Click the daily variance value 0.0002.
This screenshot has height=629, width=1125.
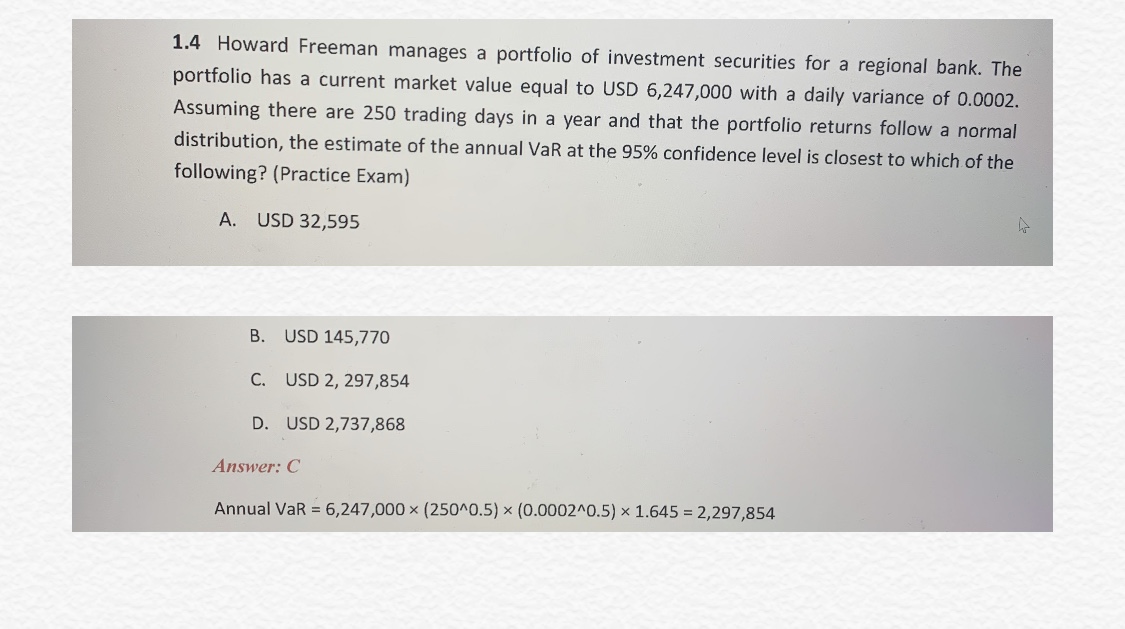tap(987, 99)
